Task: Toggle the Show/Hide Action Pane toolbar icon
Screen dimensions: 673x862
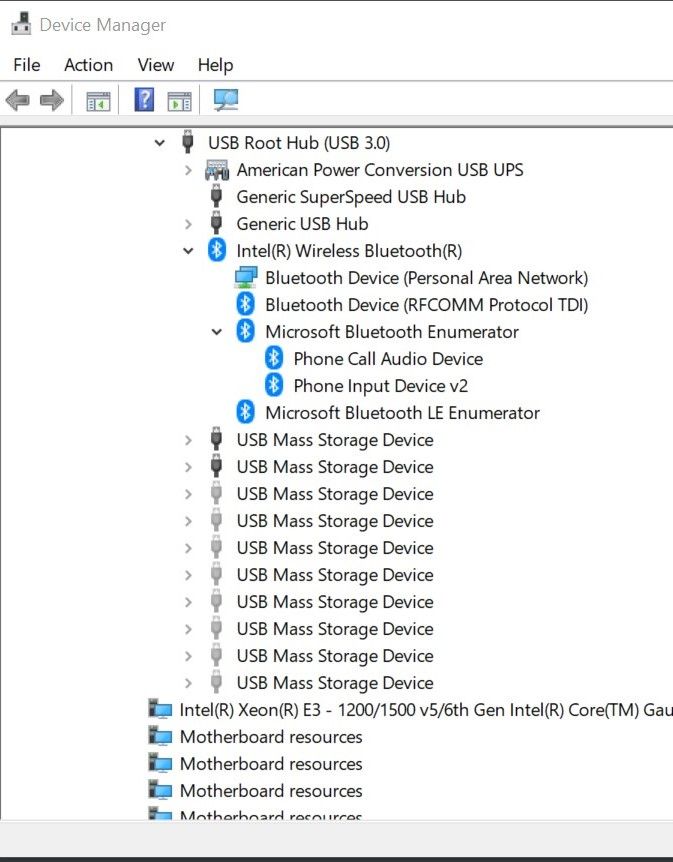Action: 179,101
